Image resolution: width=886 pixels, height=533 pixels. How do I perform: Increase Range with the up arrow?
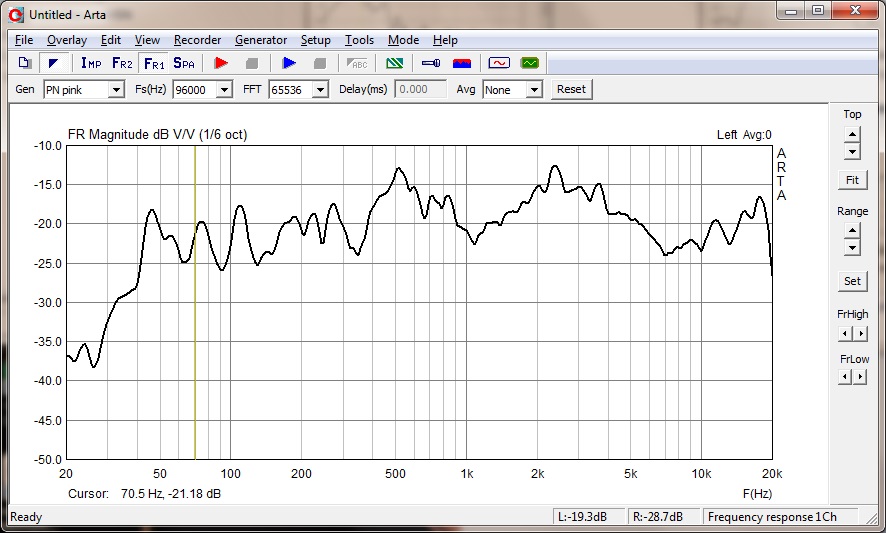852,231
